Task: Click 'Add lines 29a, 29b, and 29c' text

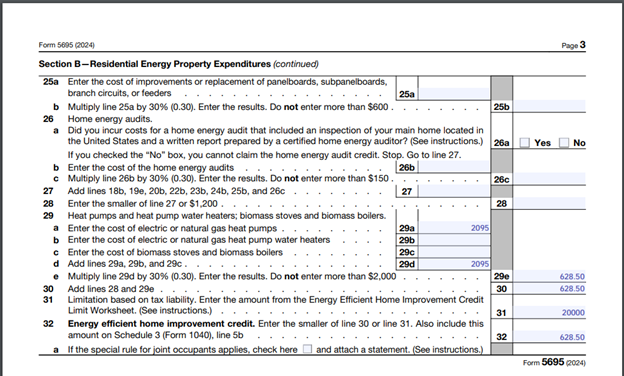Action: tap(125, 263)
